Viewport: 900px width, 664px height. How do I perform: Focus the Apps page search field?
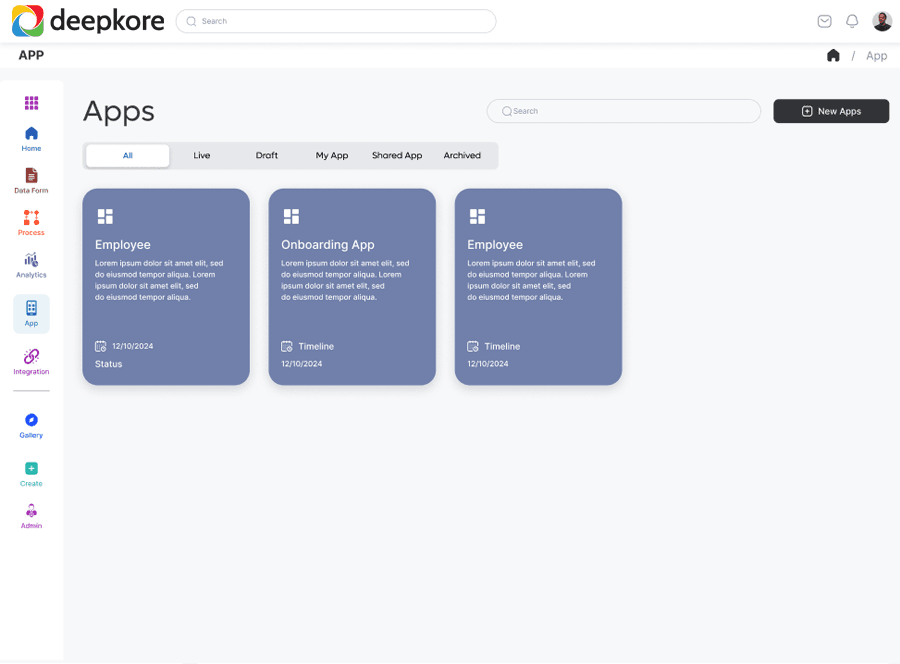click(x=623, y=111)
